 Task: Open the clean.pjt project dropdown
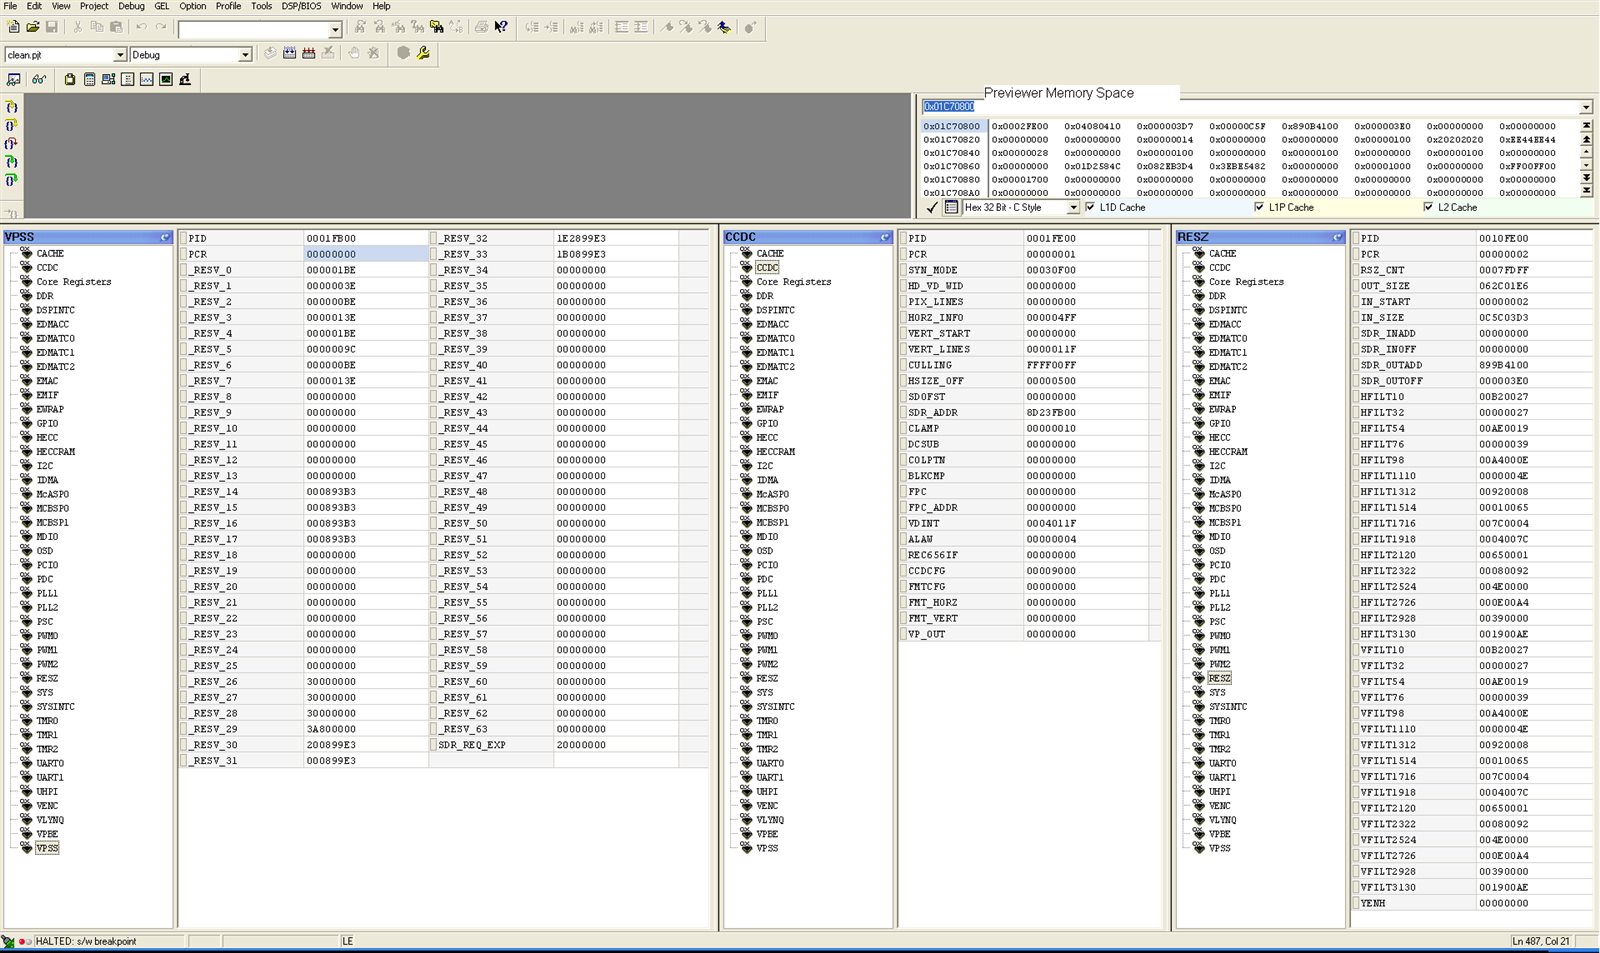[x=120, y=55]
